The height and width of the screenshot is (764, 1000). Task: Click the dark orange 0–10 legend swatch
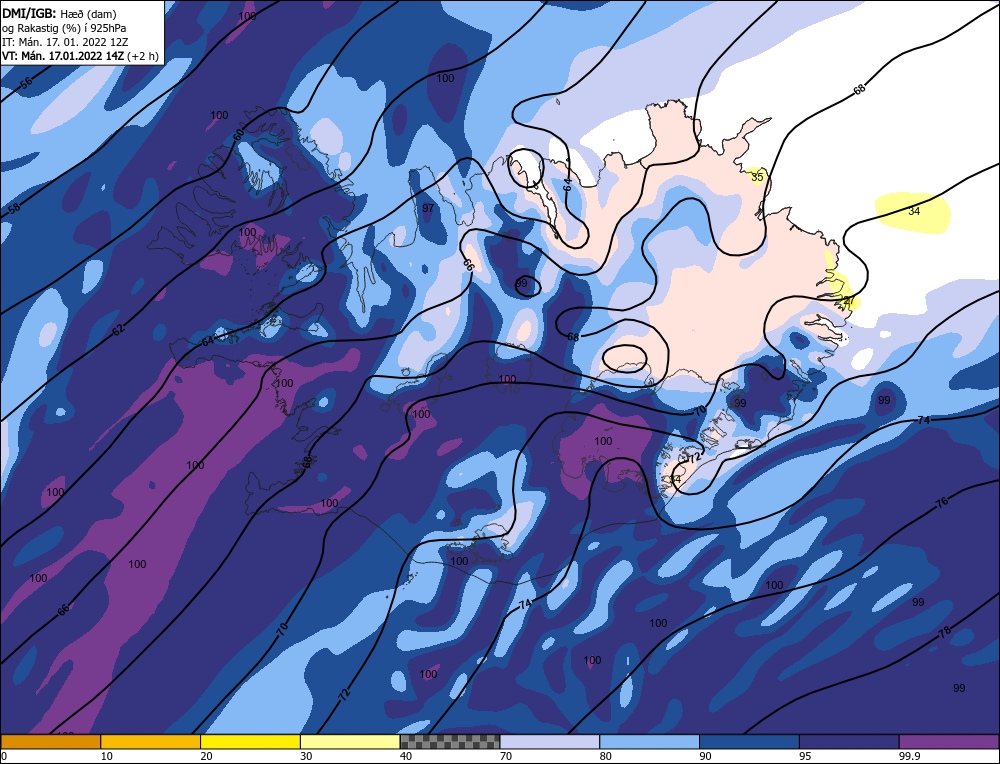(x=50, y=741)
